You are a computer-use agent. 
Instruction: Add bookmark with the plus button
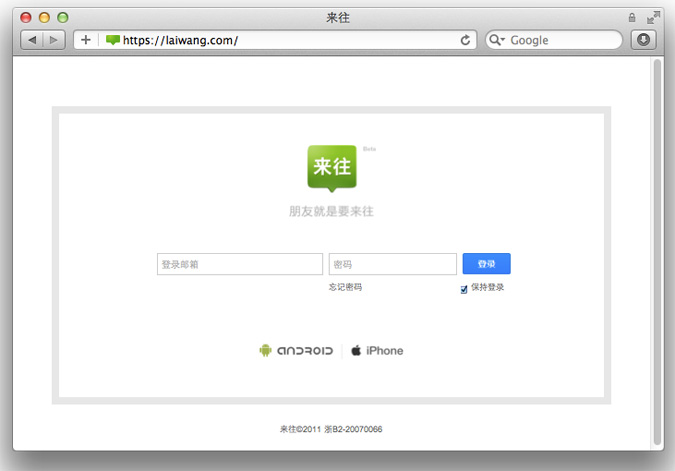(x=86, y=40)
